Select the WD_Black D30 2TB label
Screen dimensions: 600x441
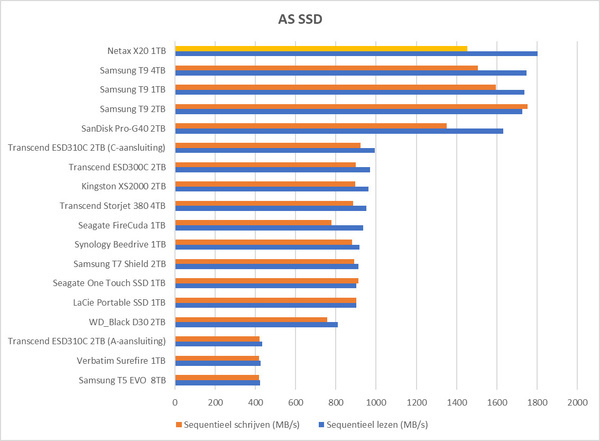click(x=127, y=322)
